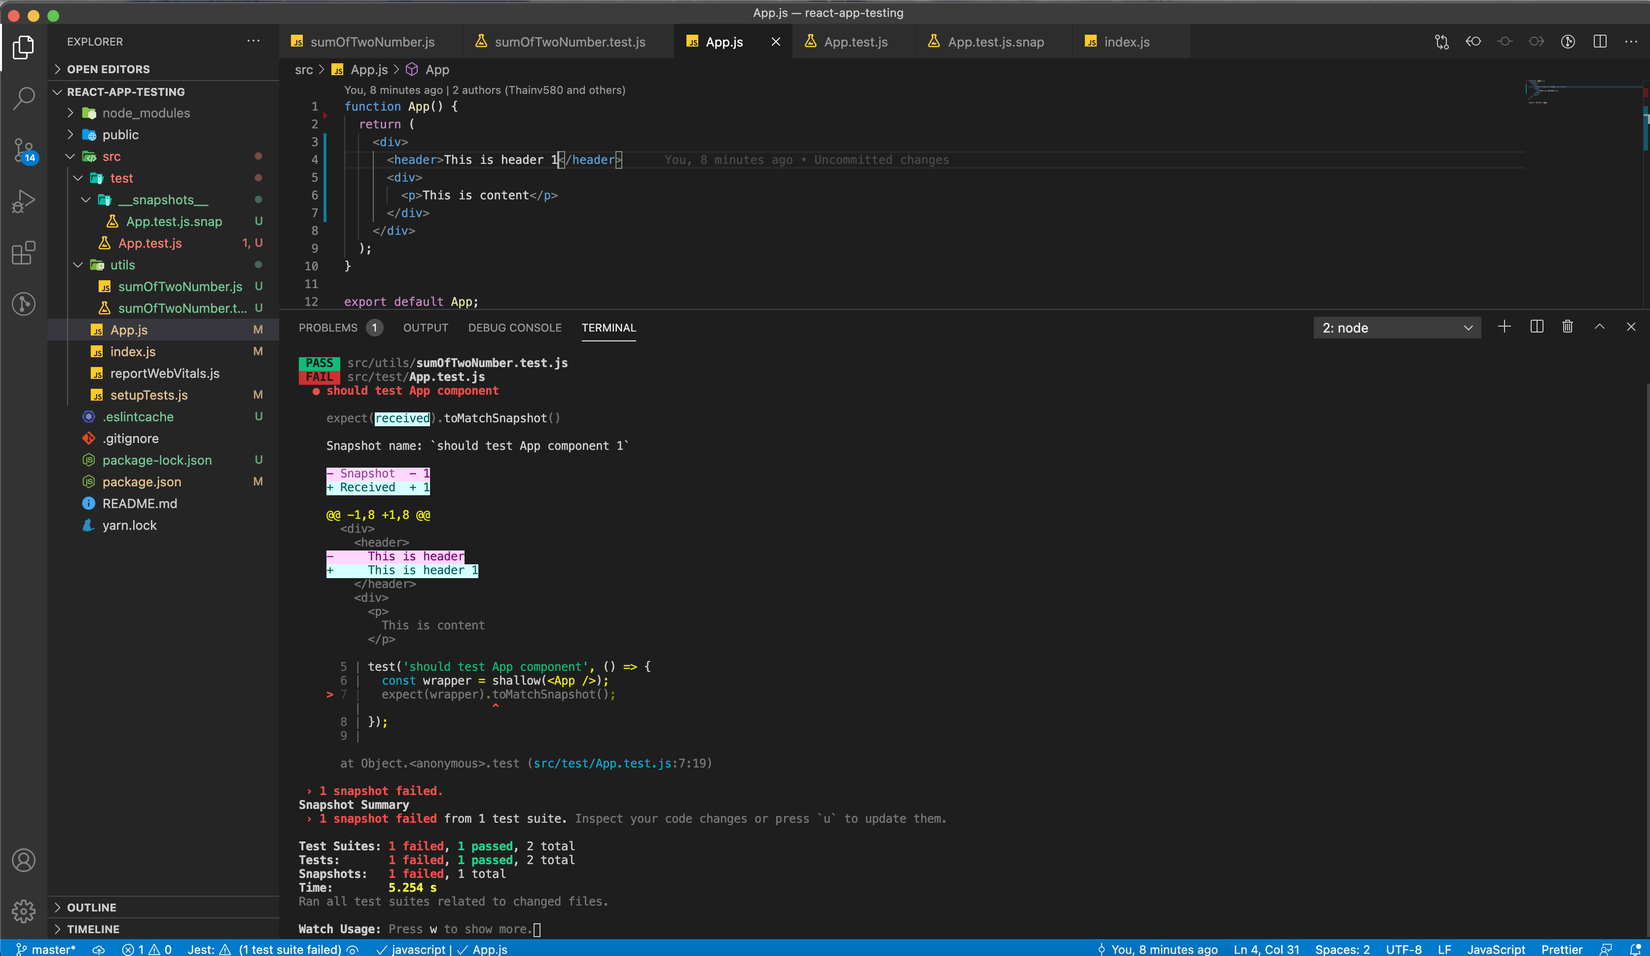Click the master branch in status bar
The image size is (1650, 956).
47,949
